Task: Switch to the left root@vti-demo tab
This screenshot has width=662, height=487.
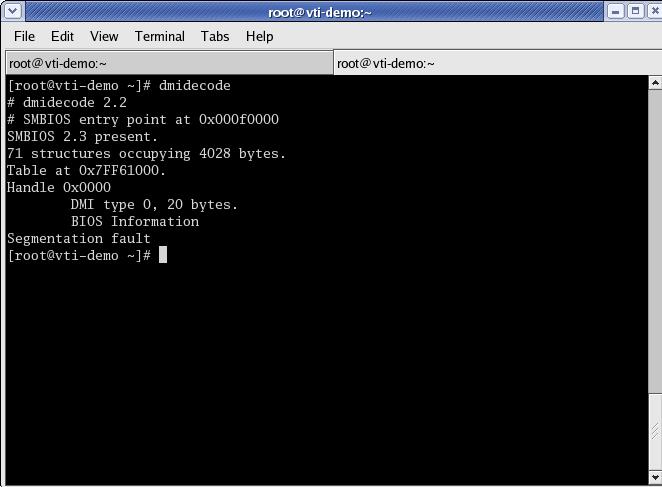Action: pyautogui.click(x=166, y=63)
